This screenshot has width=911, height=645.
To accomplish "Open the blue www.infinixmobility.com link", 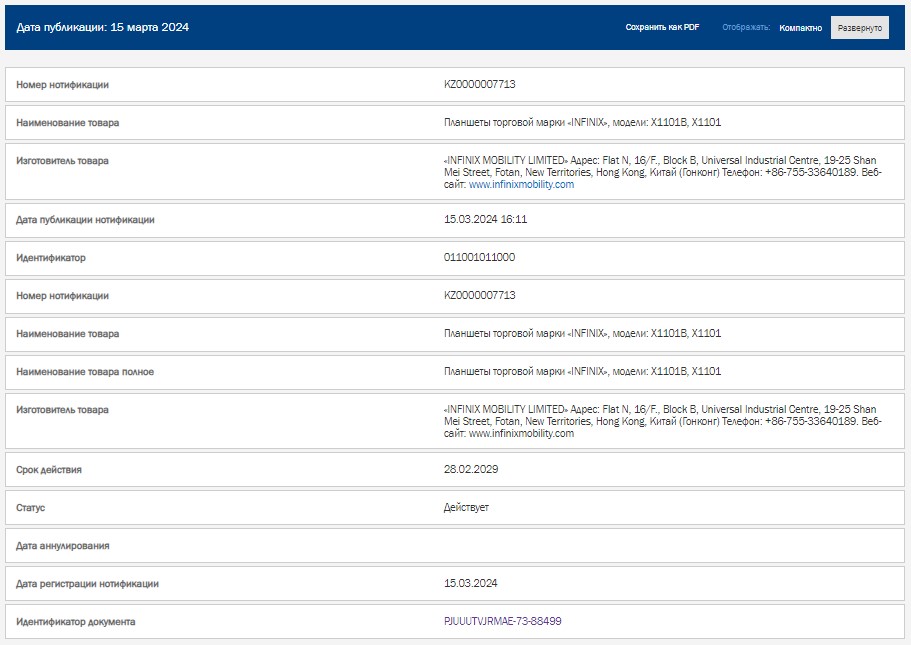I will (x=521, y=184).
